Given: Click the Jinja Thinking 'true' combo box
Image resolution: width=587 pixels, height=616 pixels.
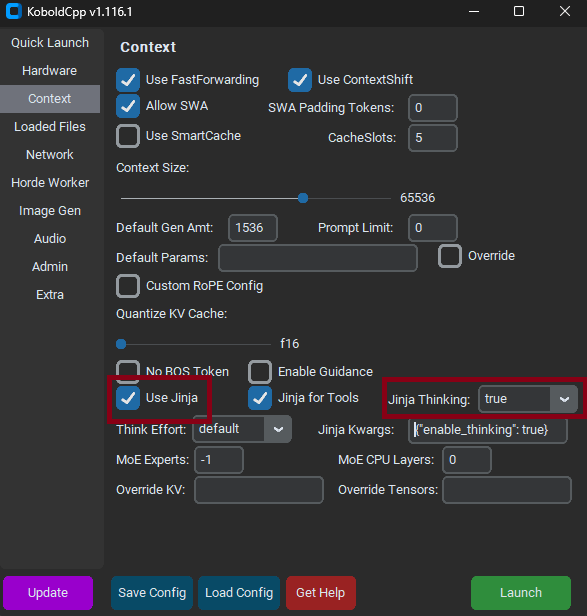Looking at the screenshot, I should tap(528, 399).
